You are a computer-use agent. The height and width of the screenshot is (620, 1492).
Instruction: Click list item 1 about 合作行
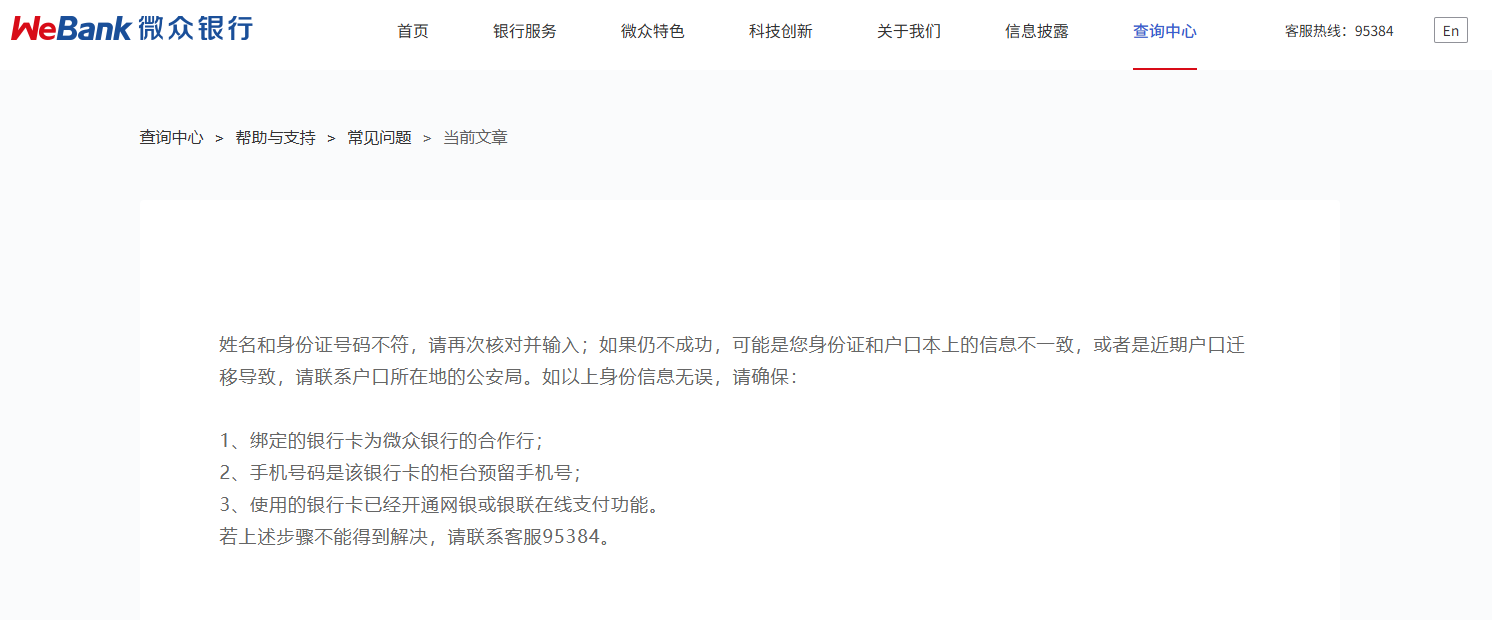tap(381, 441)
